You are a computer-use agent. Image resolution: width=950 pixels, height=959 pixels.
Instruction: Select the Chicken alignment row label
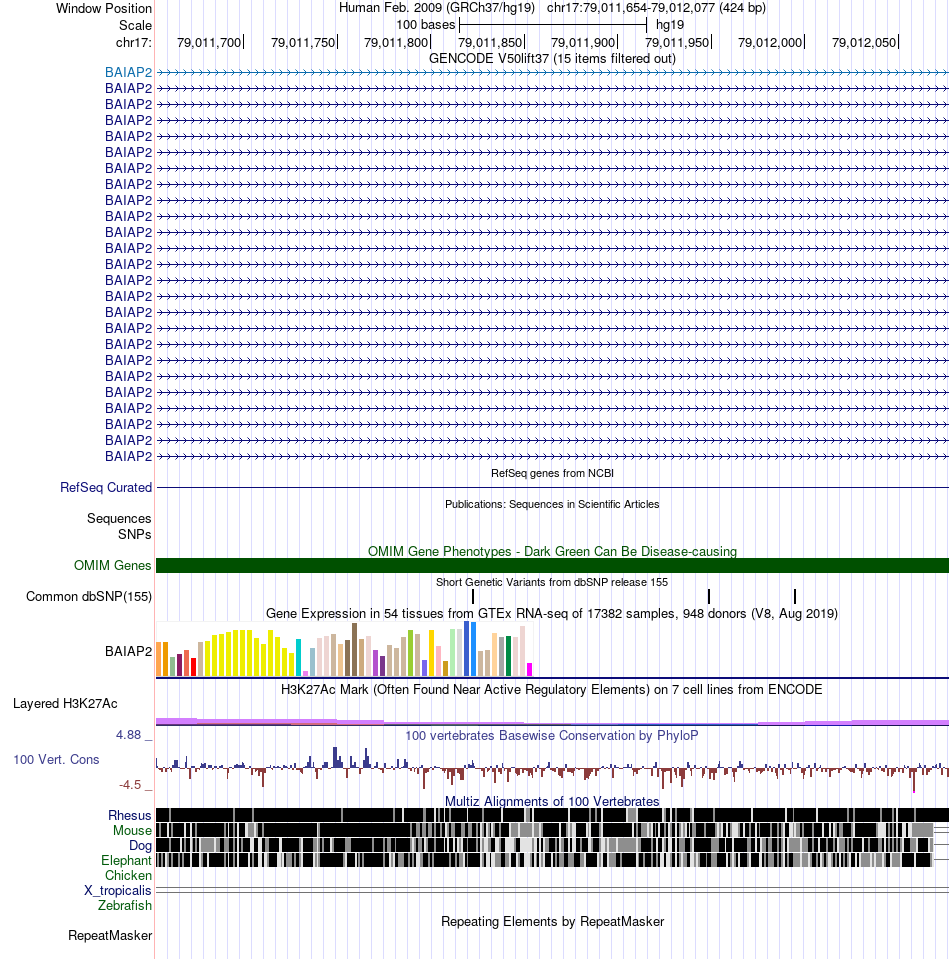click(128, 875)
